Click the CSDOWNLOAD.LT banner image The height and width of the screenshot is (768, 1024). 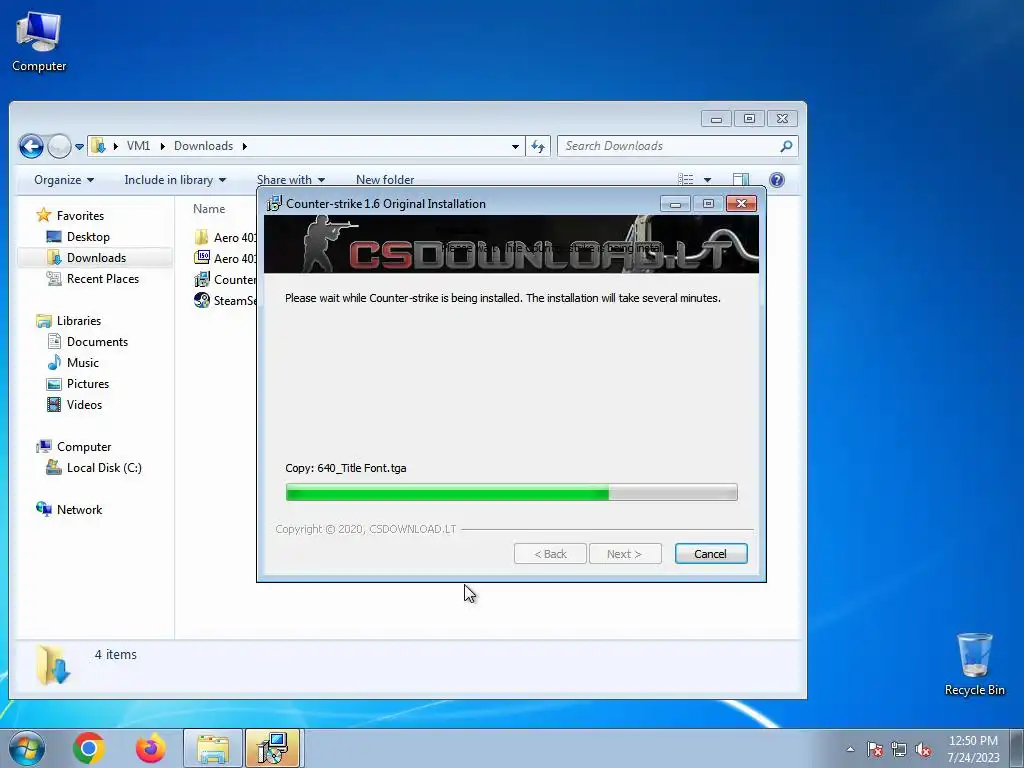[511, 244]
